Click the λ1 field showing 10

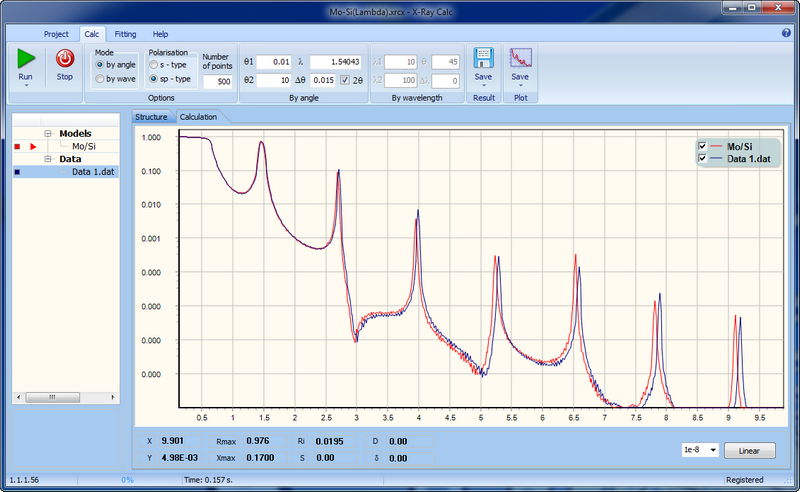tap(401, 62)
